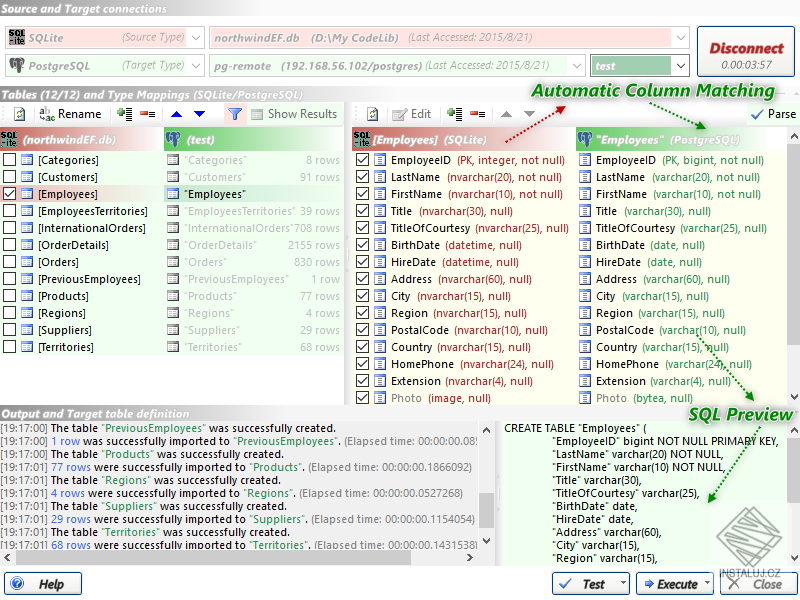Click the Disconnect button

746,52
